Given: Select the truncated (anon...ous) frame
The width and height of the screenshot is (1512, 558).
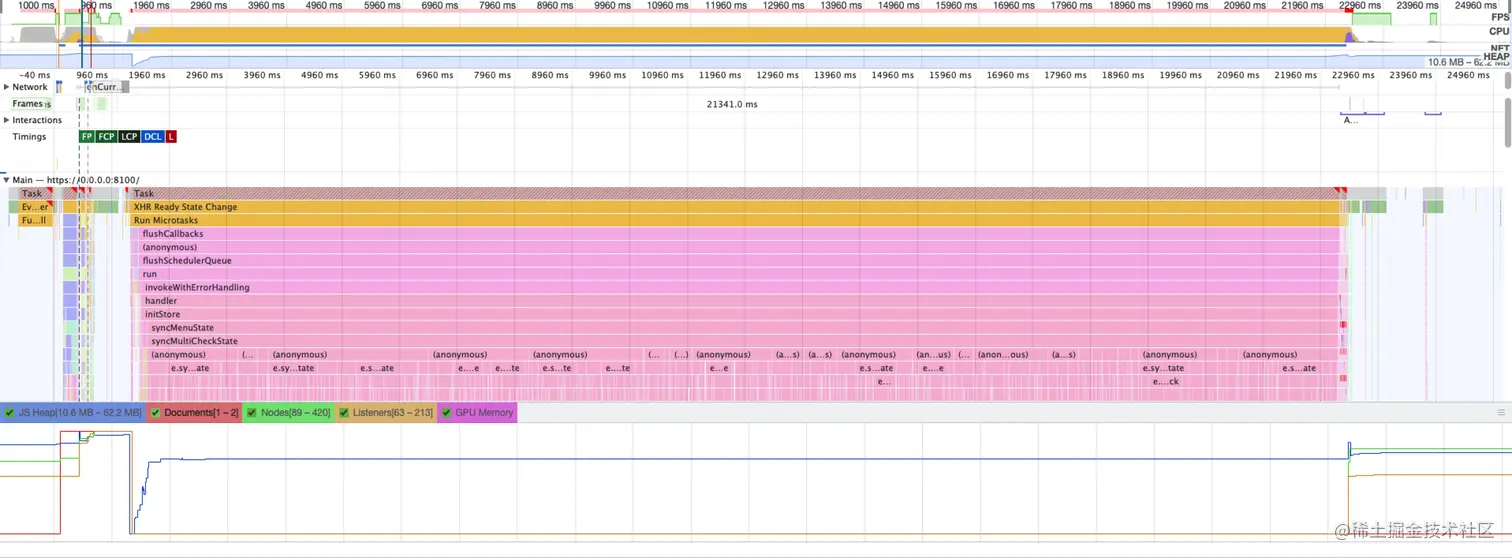Looking at the screenshot, I should pos(1003,355).
